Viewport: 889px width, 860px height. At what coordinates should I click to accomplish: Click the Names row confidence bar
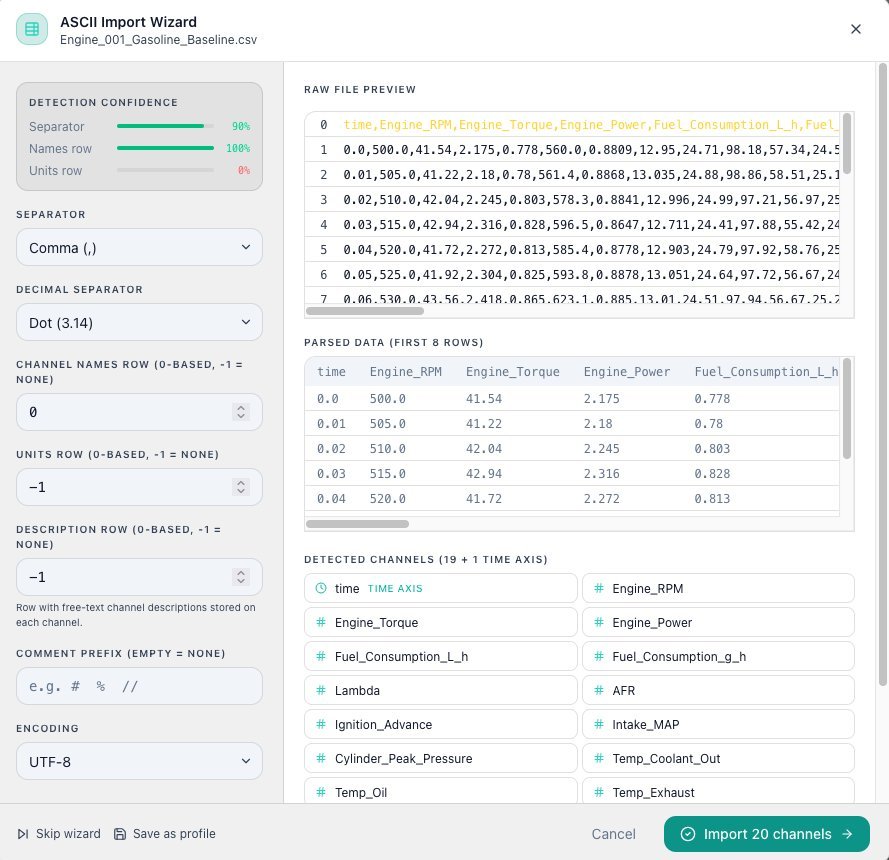click(166, 148)
